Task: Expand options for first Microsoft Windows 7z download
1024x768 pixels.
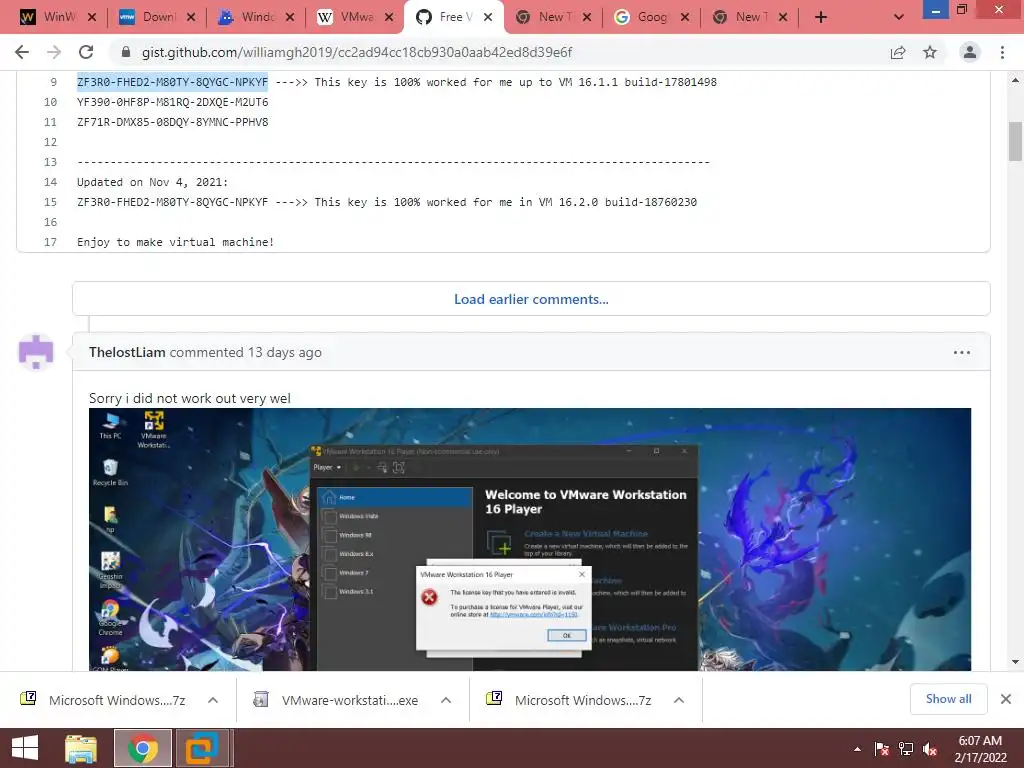Action: 213,700
